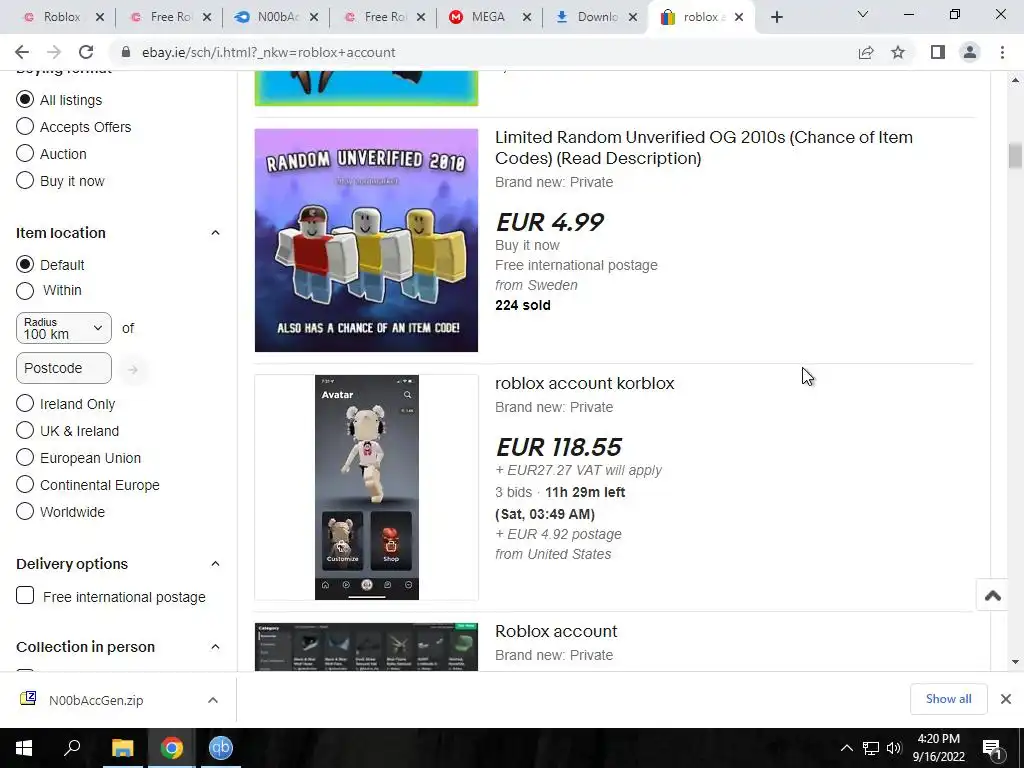This screenshot has width=1024, height=768.
Task: Open the Chrome three-dot menu
Action: tap(1002, 52)
